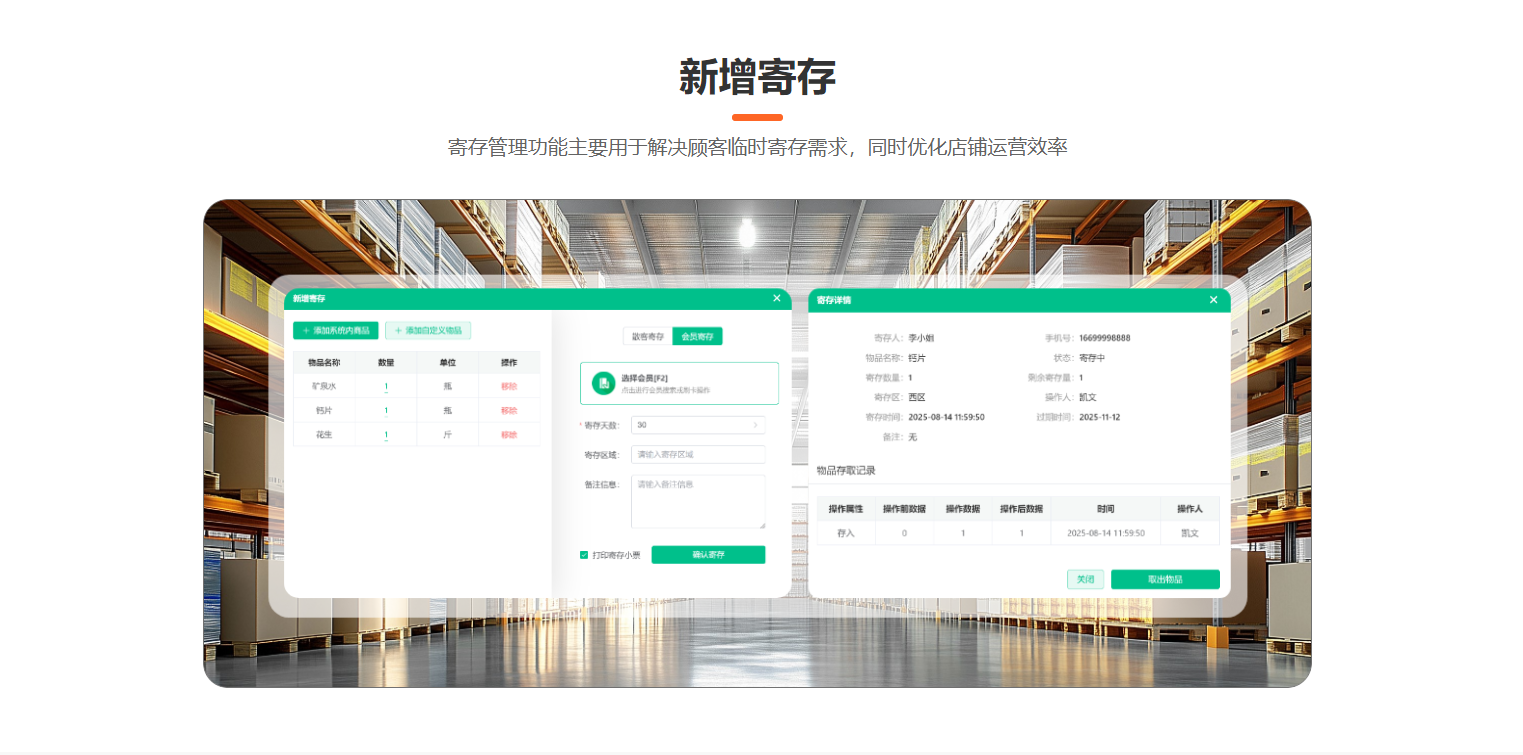The width and height of the screenshot is (1523, 755).
Task: Switch to the 会员寄存 tab
Action: pos(699,337)
